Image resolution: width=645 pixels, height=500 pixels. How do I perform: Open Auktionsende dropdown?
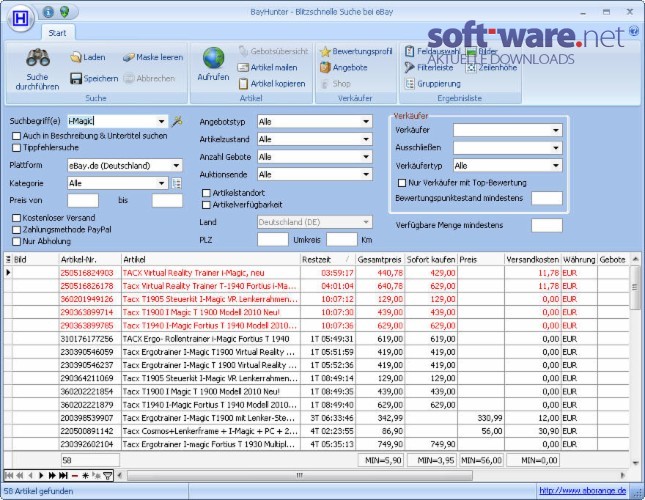point(366,175)
